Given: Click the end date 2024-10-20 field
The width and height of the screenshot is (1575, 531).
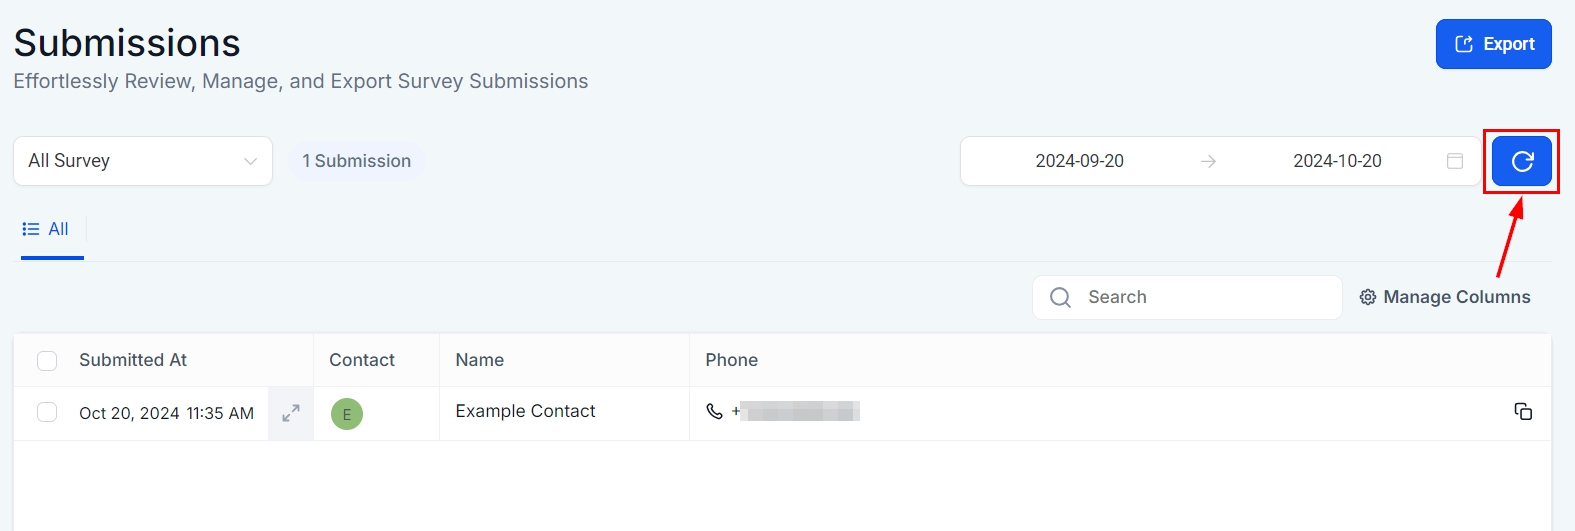Looking at the screenshot, I should [1337, 161].
